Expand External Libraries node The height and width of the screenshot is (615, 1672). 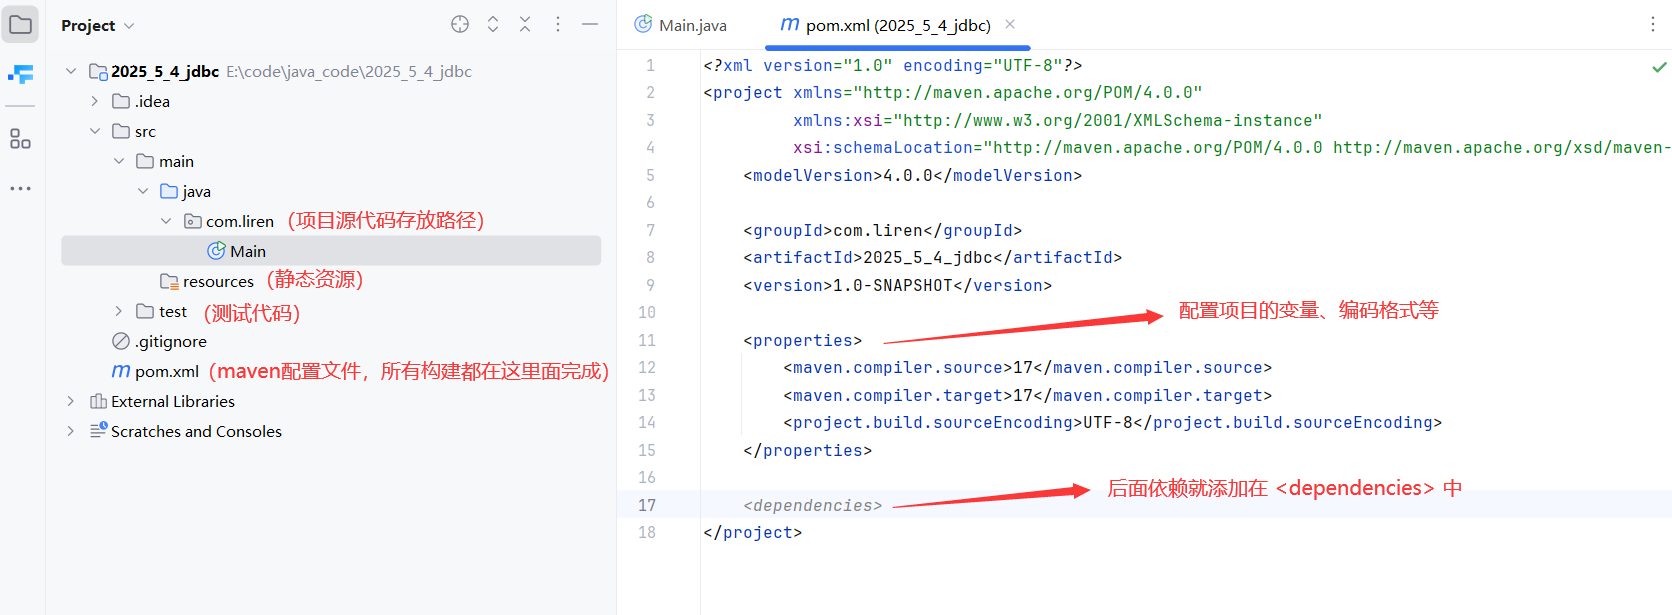tap(70, 401)
